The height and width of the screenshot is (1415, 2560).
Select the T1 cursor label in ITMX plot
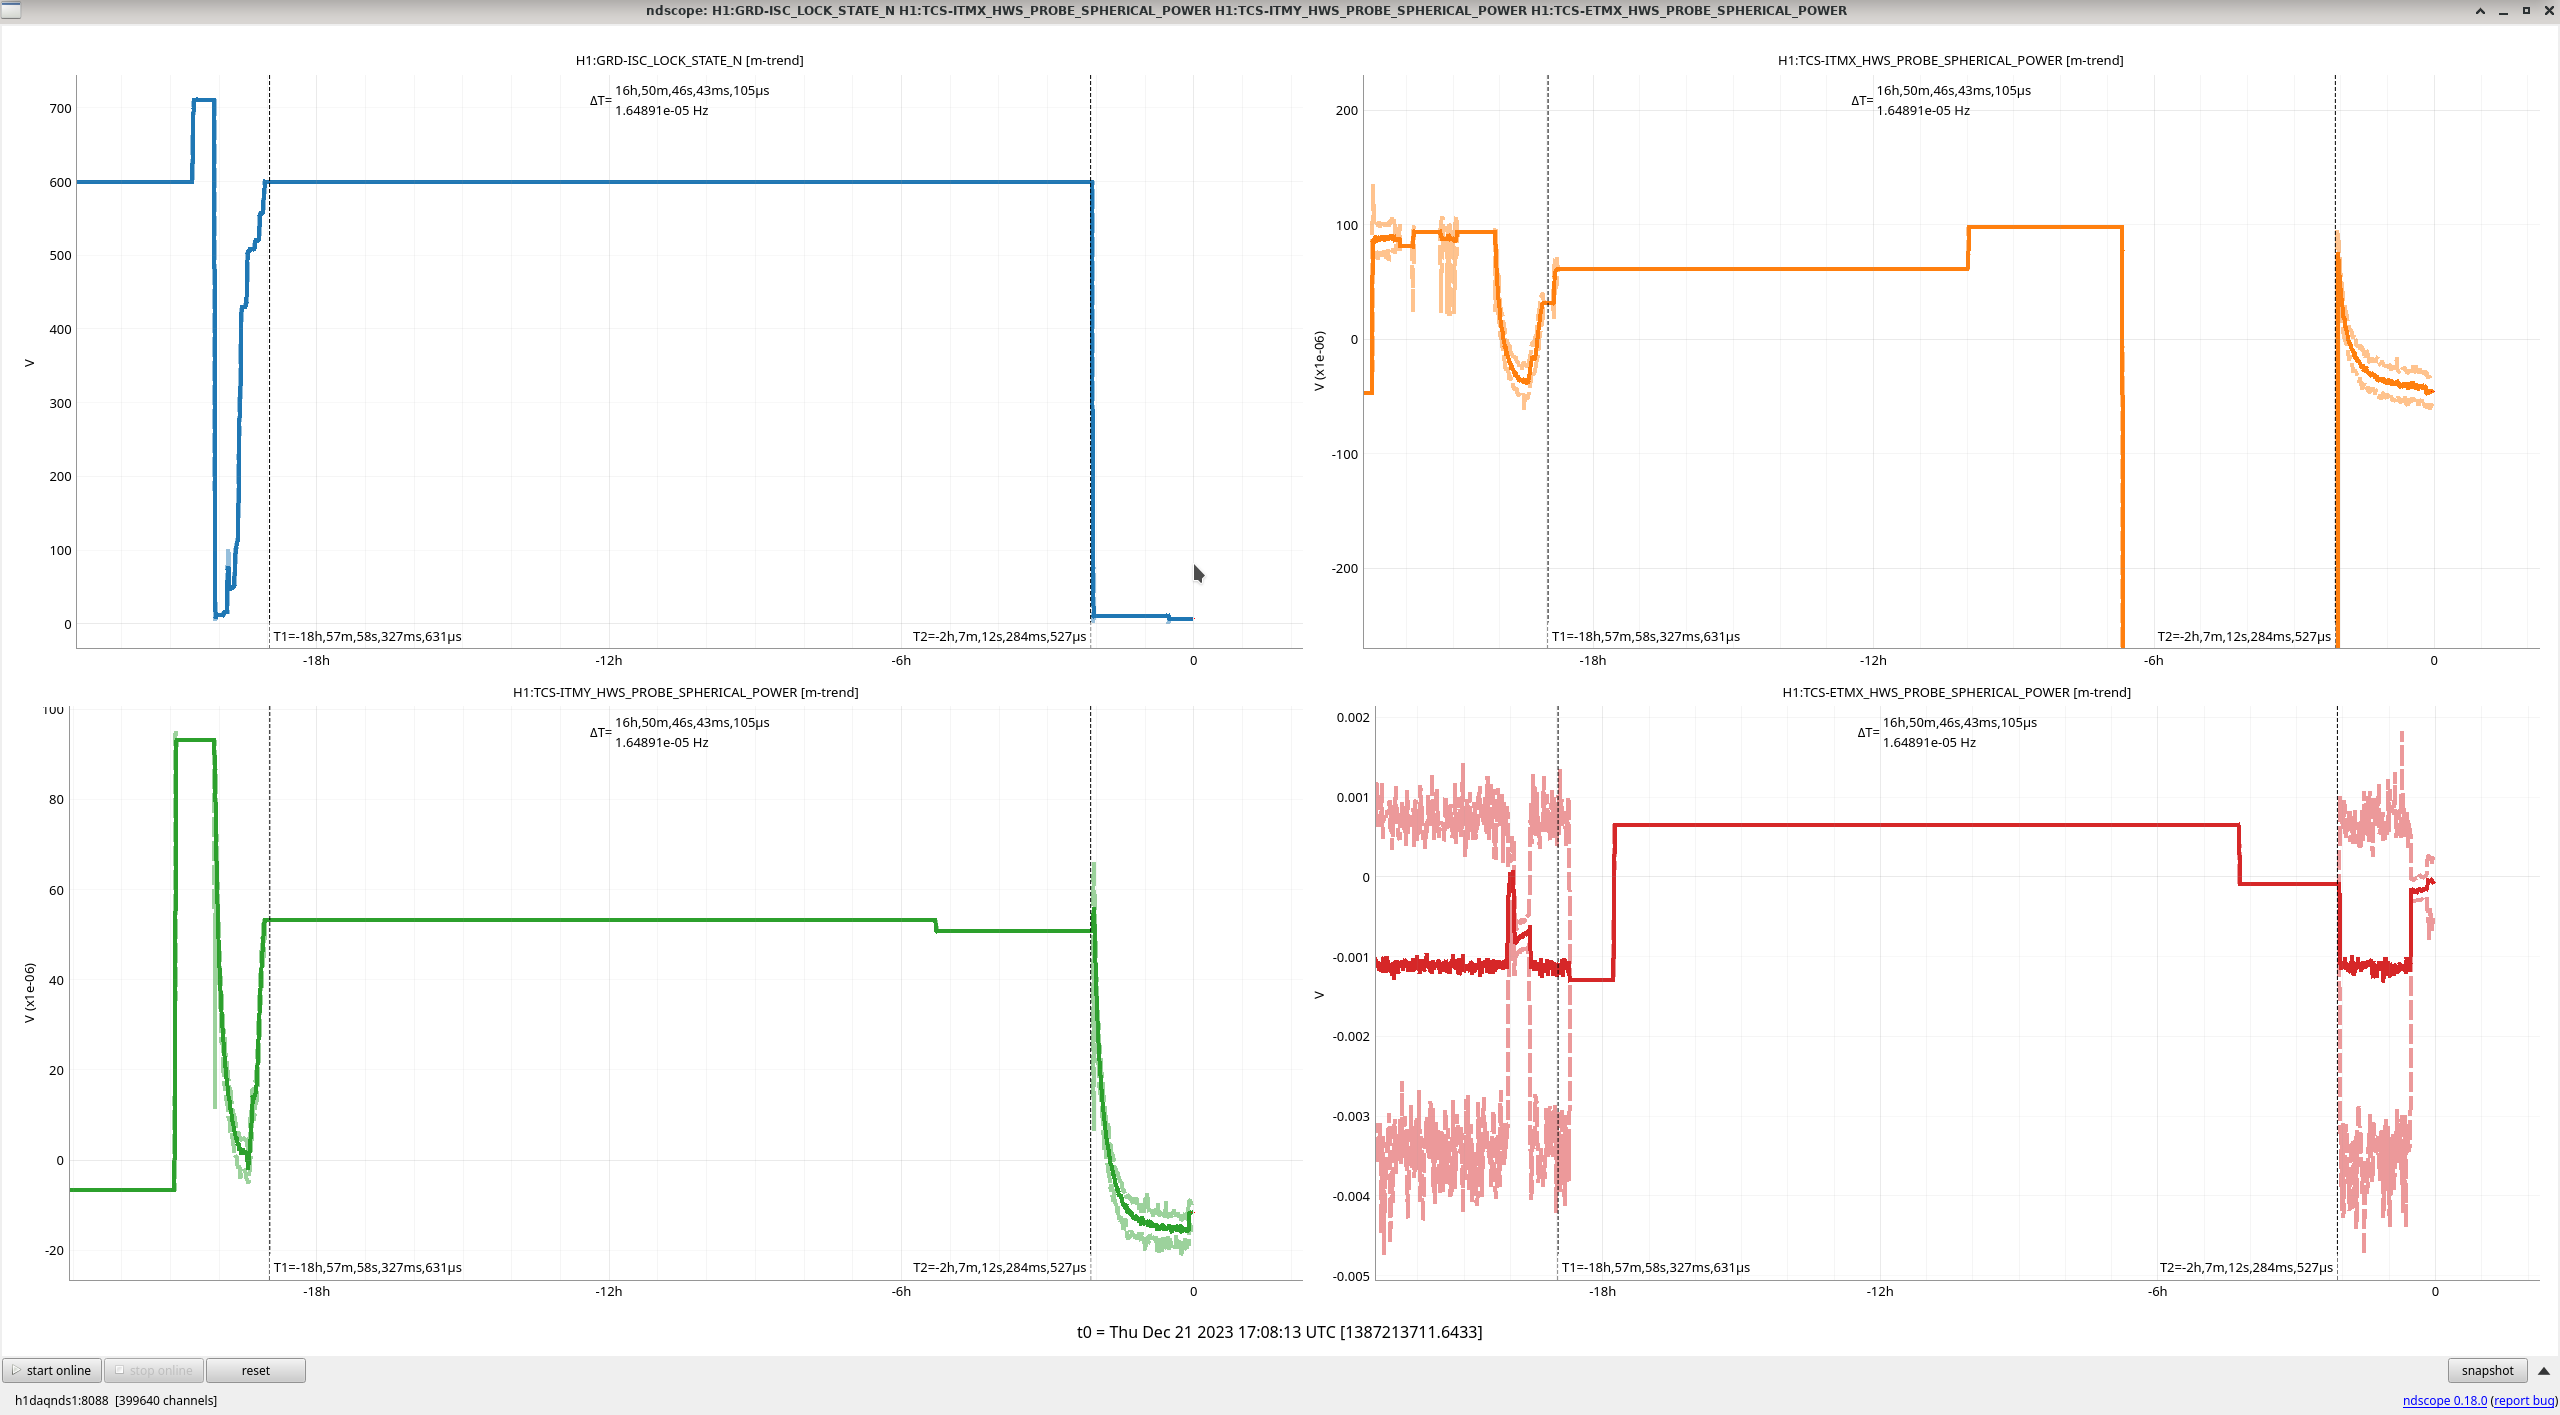point(1645,636)
